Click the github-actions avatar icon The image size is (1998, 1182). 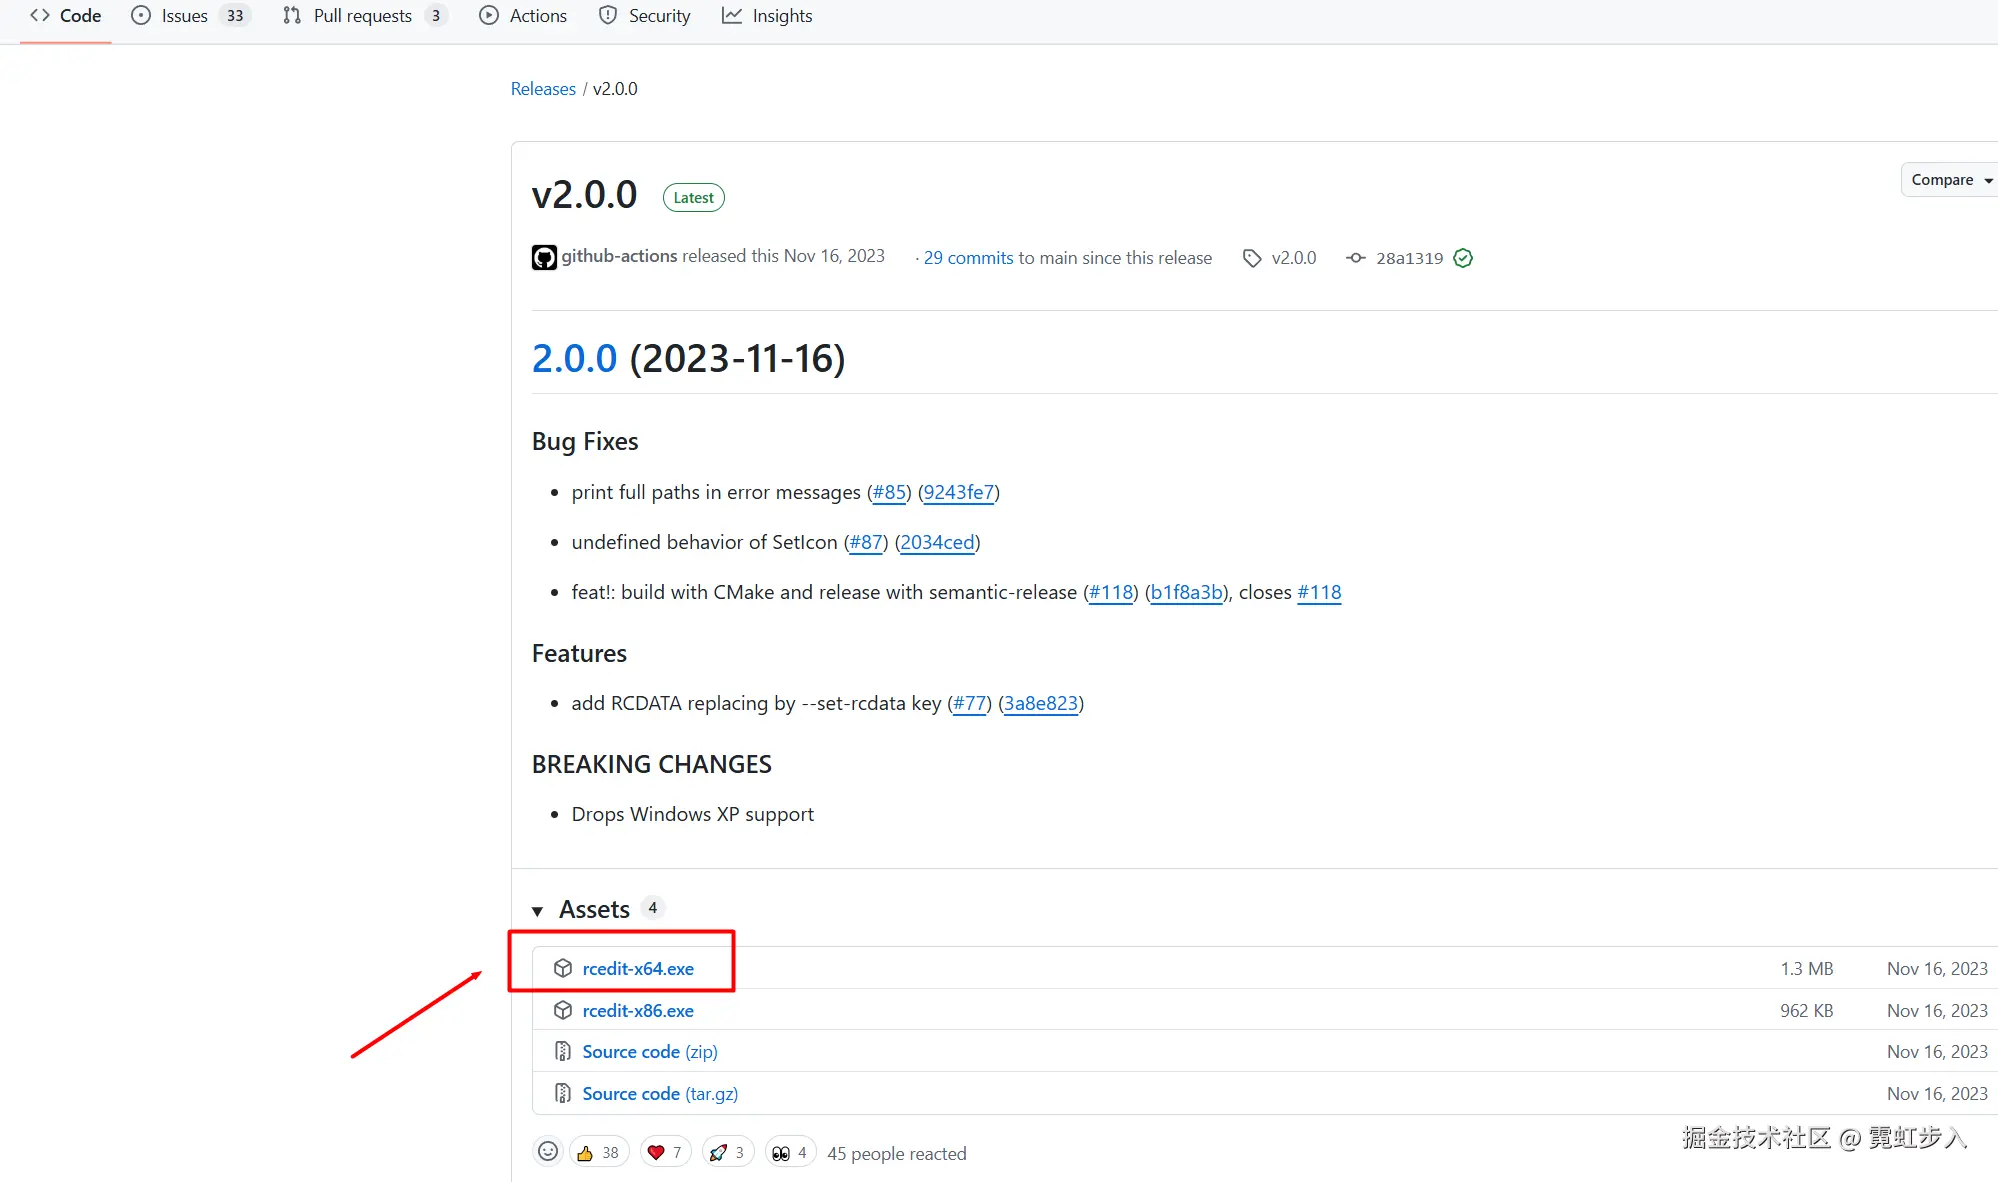[544, 257]
